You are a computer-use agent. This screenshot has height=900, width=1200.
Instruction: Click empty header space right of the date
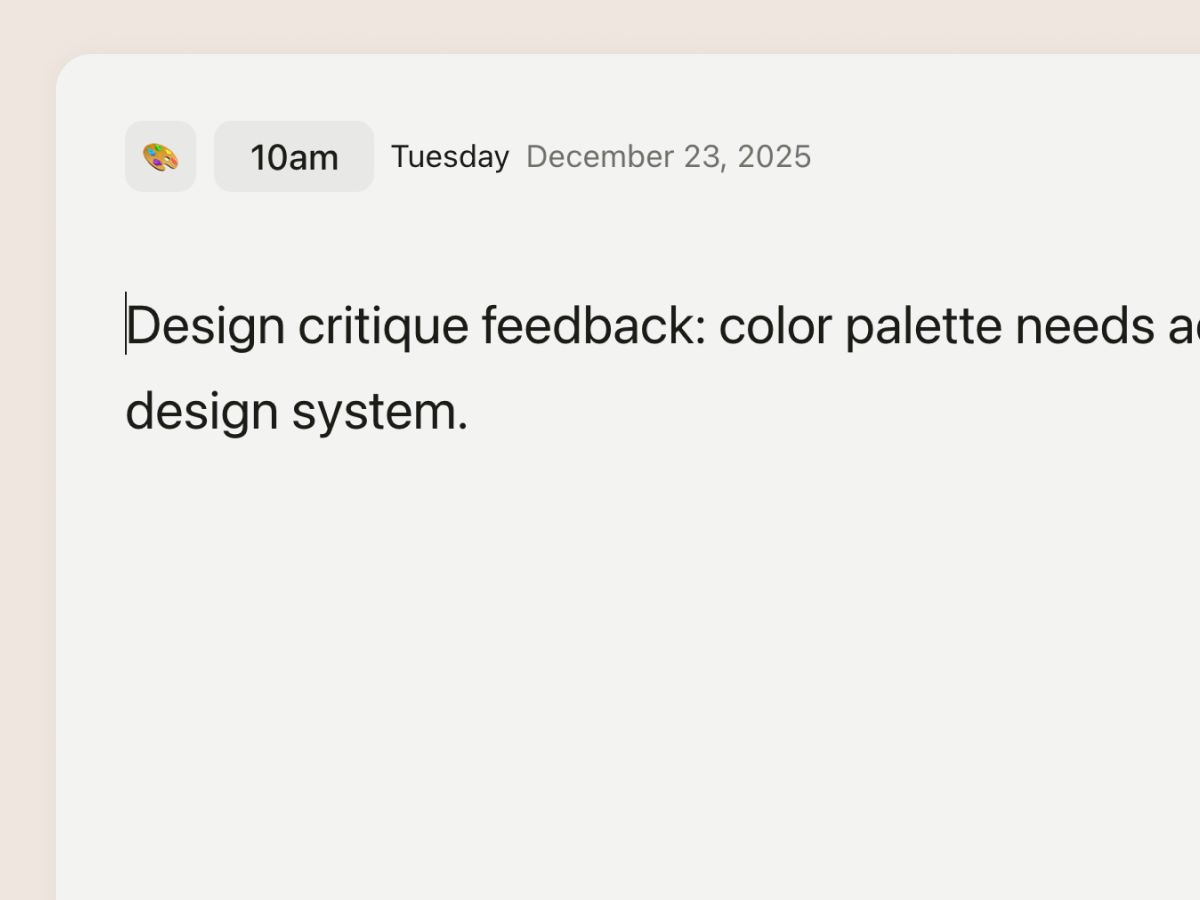(x=1000, y=157)
